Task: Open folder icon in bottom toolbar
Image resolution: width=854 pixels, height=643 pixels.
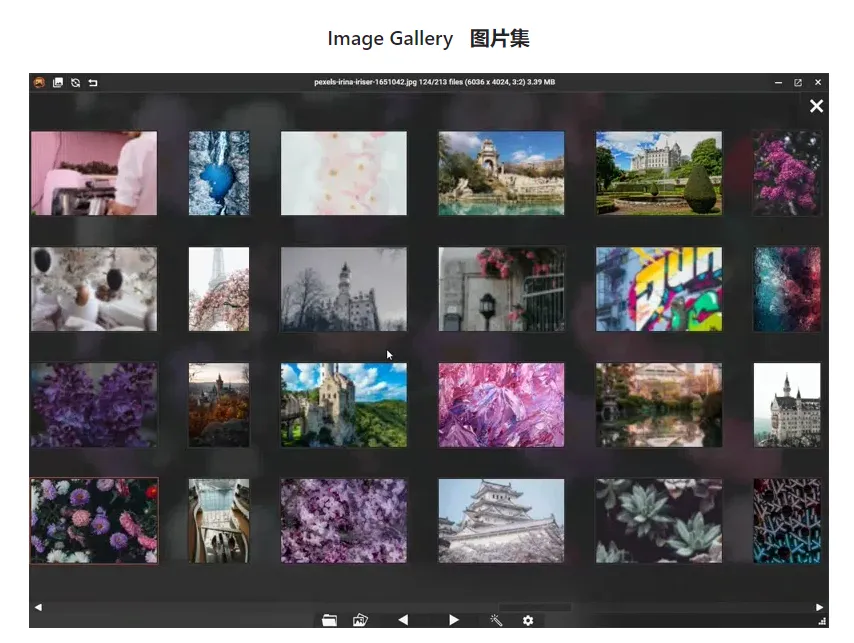Action: [329, 620]
